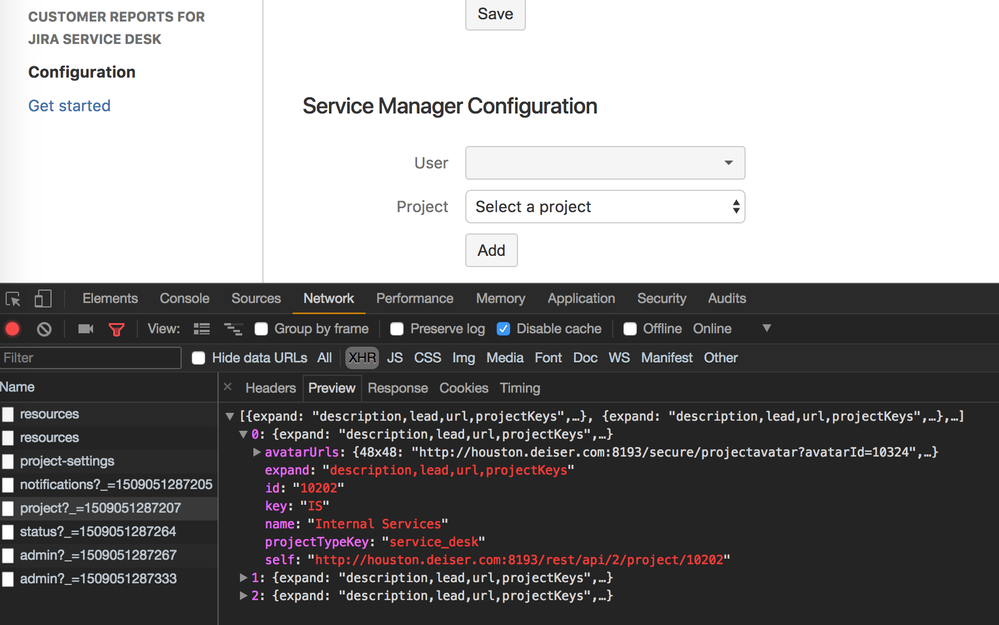Open the Get started link

(69, 106)
